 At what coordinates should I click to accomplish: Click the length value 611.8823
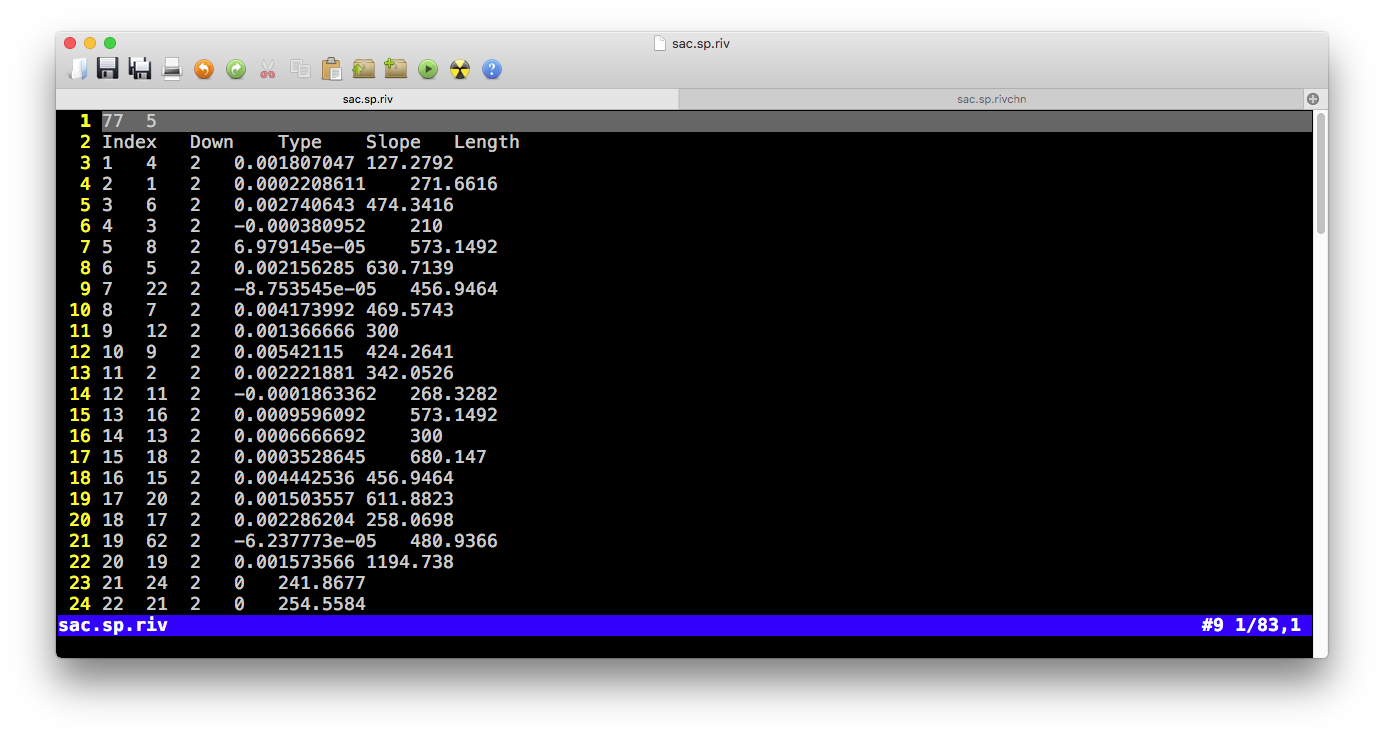coord(410,499)
